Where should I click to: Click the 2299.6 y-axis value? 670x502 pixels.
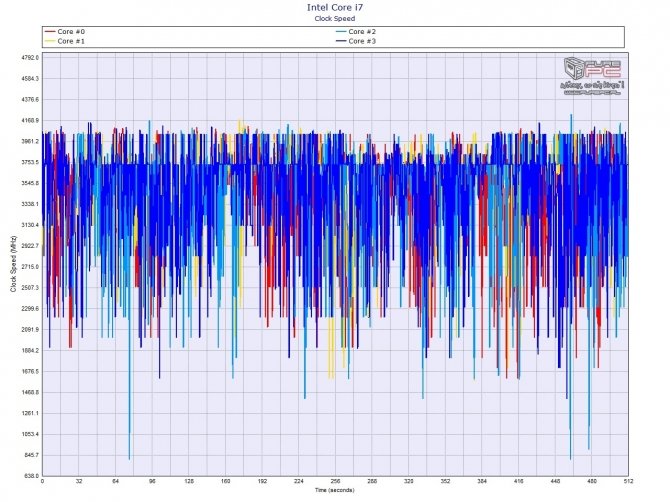pos(31,309)
